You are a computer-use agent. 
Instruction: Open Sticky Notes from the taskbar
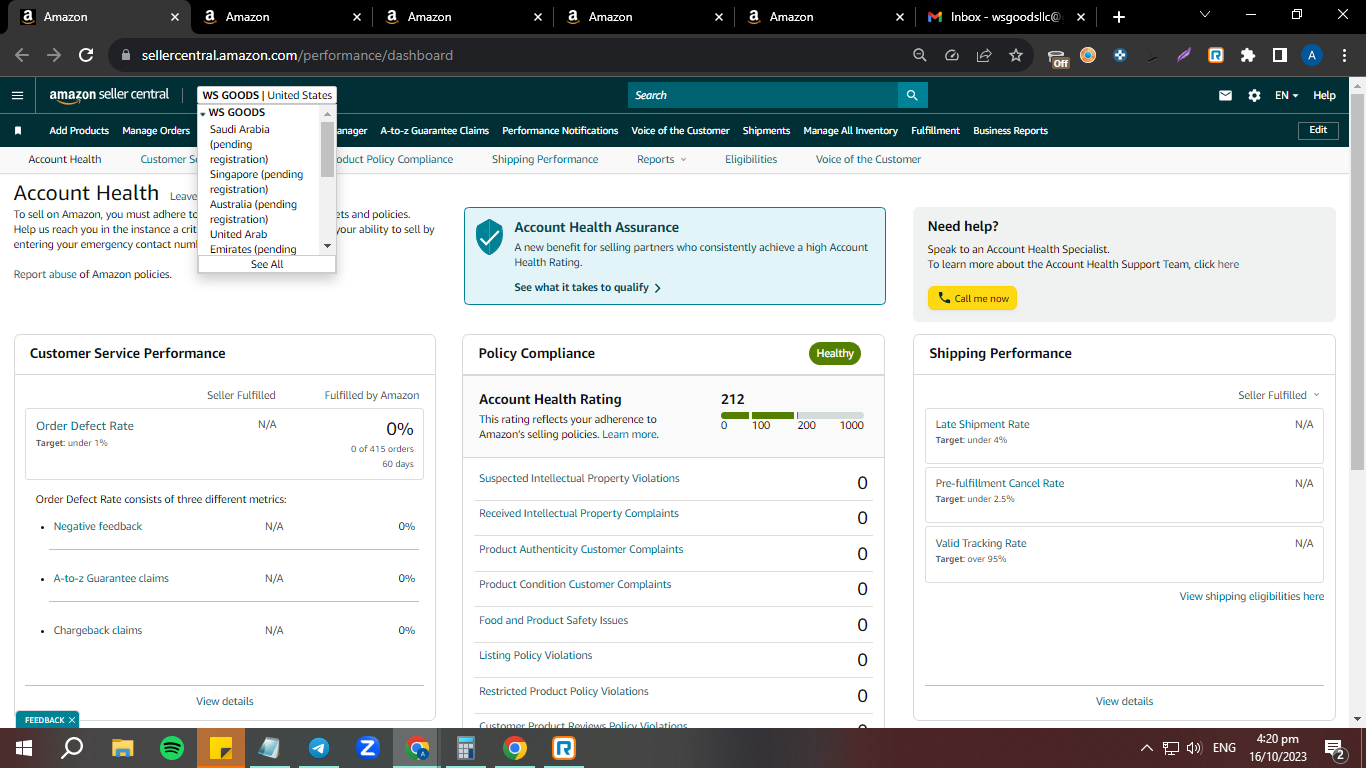point(221,748)
